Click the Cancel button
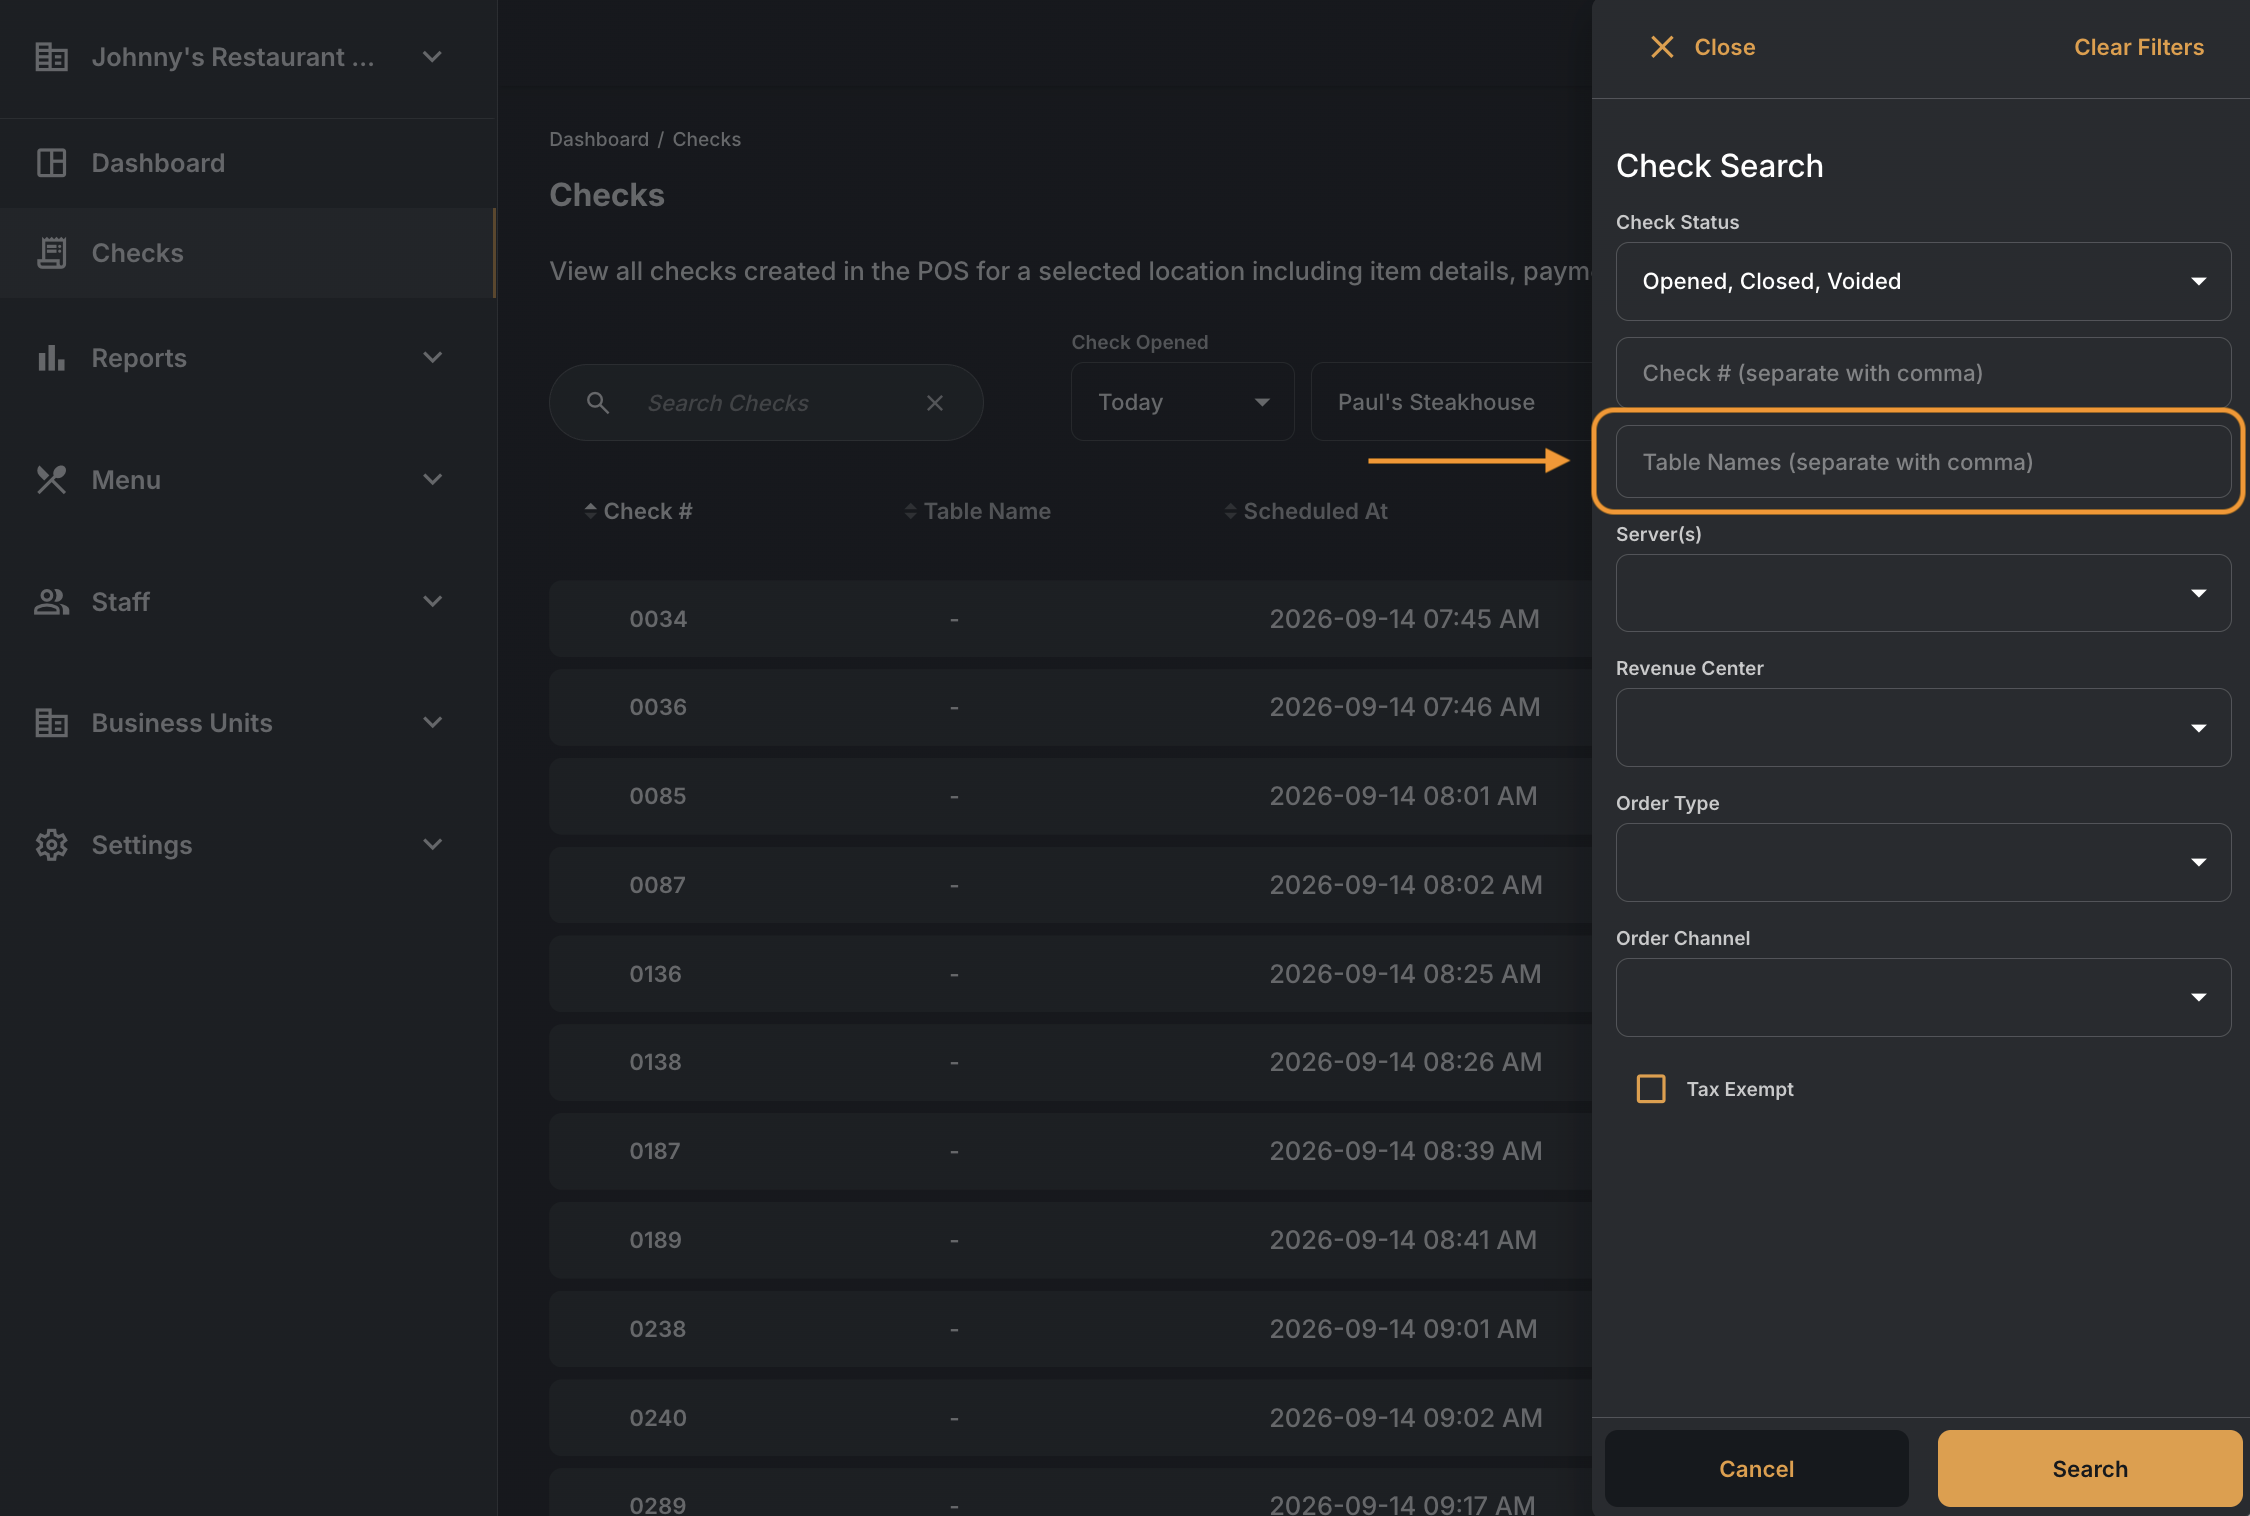 coord(1756,1469)
